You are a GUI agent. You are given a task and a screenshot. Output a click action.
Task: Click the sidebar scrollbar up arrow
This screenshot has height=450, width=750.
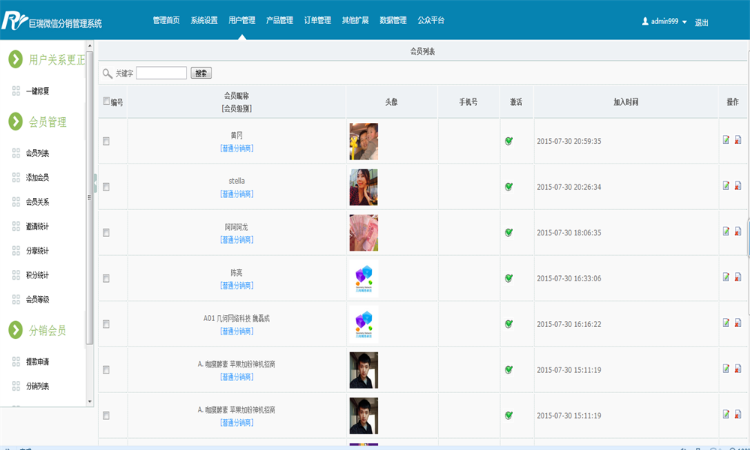coord(89,45)
